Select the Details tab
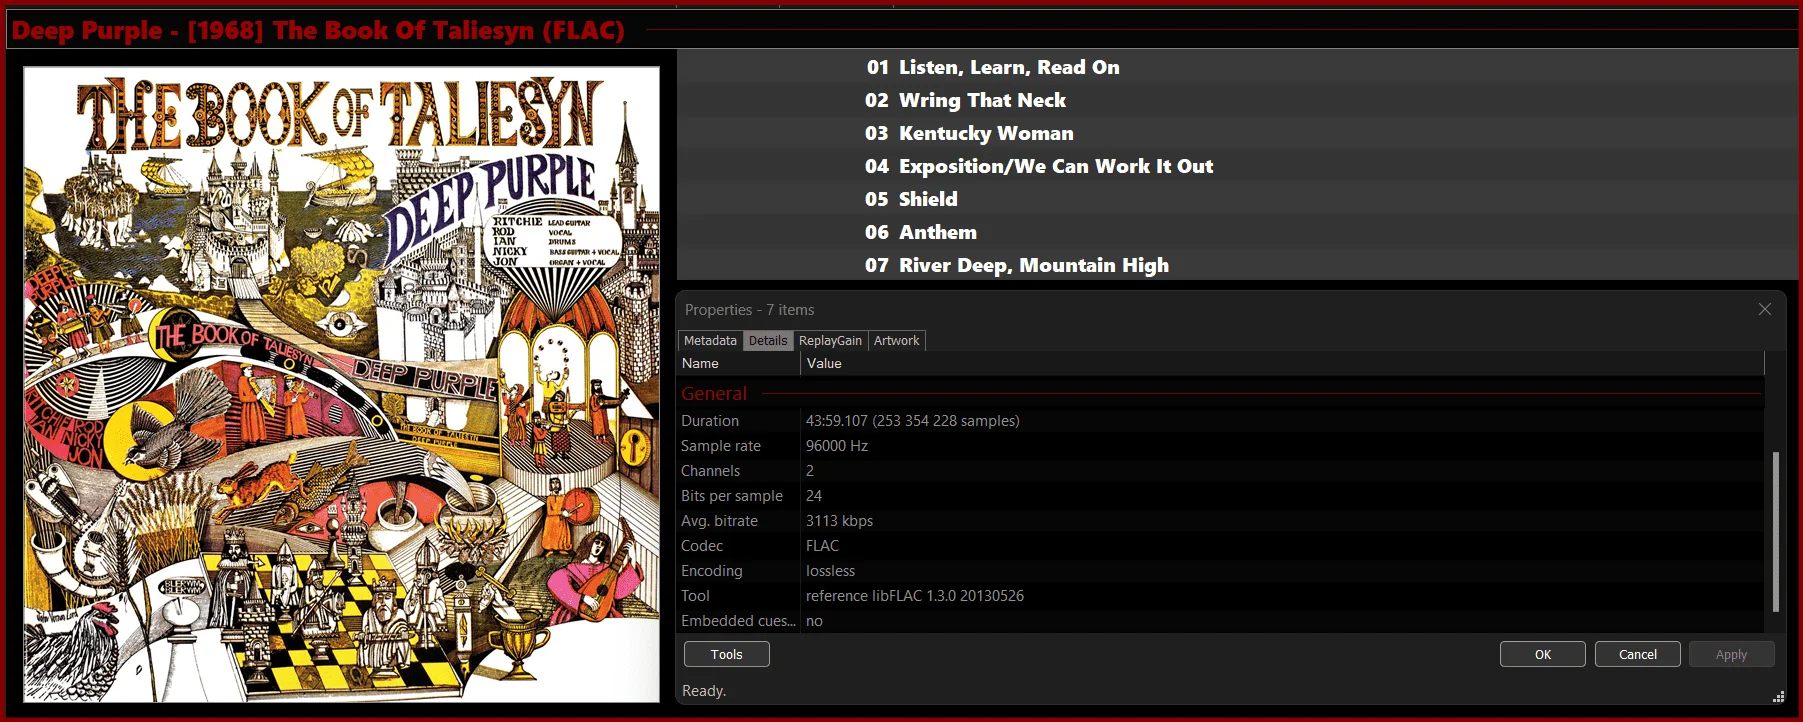This screenshot has height=722, width=1803. 768,341
